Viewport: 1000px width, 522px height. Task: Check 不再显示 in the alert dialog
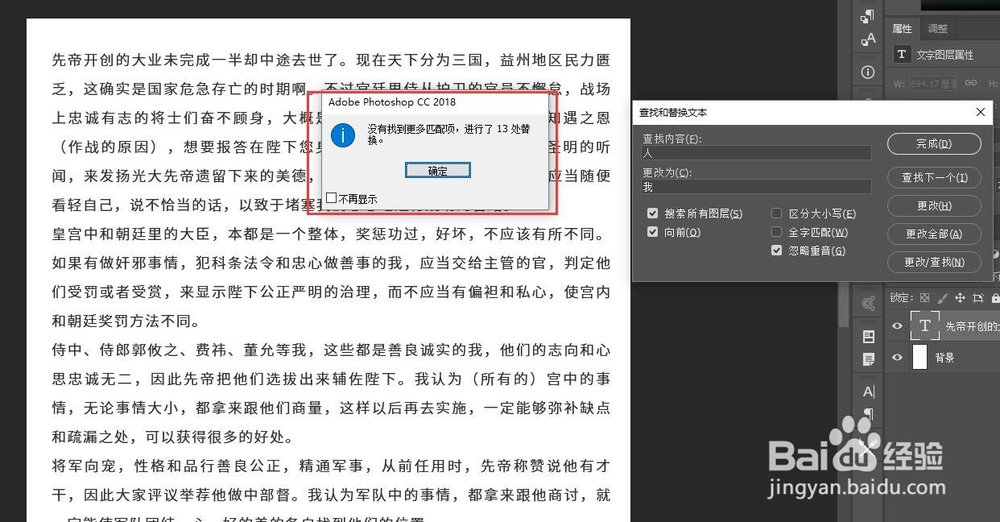[x=332, y=198]
